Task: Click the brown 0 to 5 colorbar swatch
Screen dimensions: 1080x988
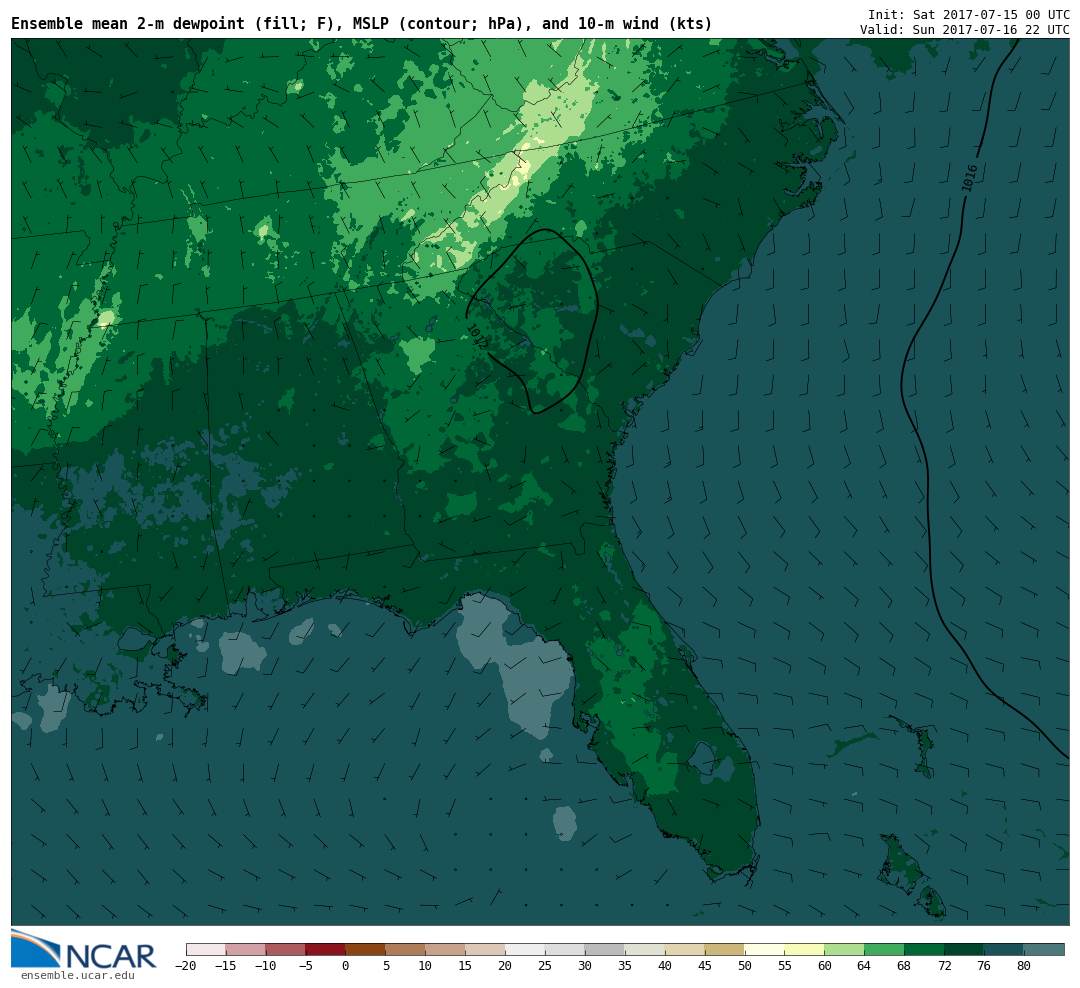Action: [x=365, y=949]
